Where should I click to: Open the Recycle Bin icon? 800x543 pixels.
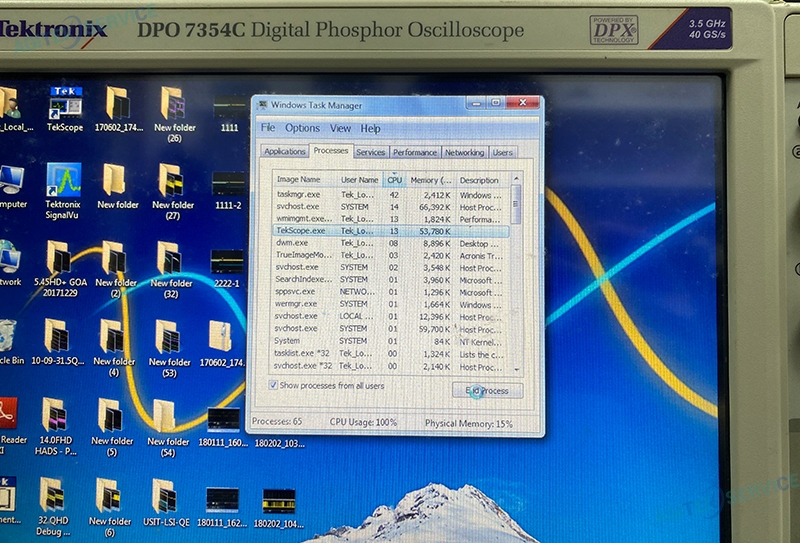[x=8, y=337]
